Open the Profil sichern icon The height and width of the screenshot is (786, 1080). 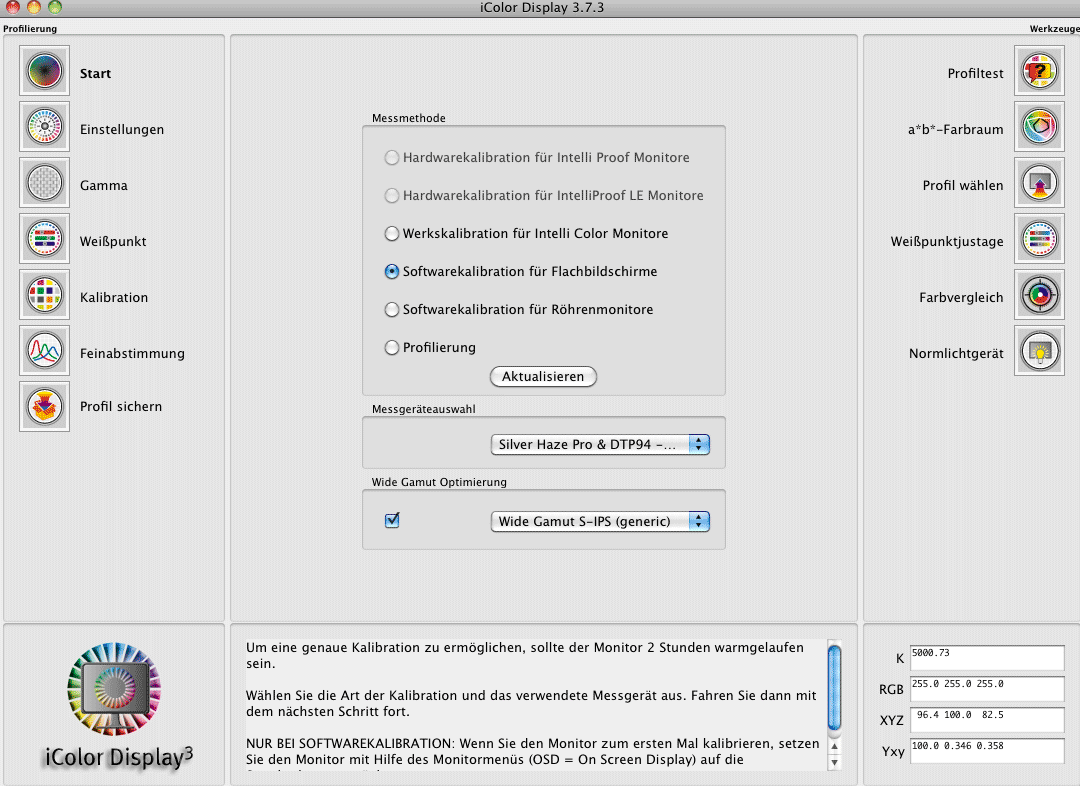[44, 406]
